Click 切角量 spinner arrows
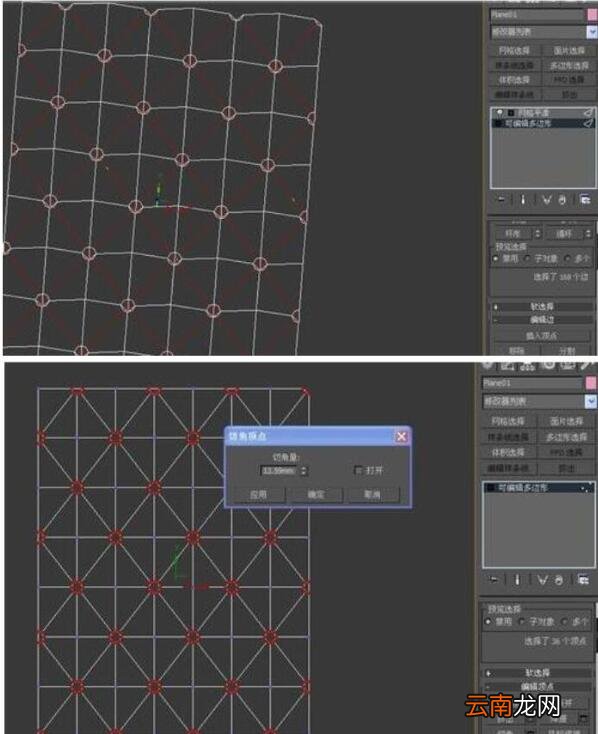Viewport: 598px width, 734px height. [303, 470]
